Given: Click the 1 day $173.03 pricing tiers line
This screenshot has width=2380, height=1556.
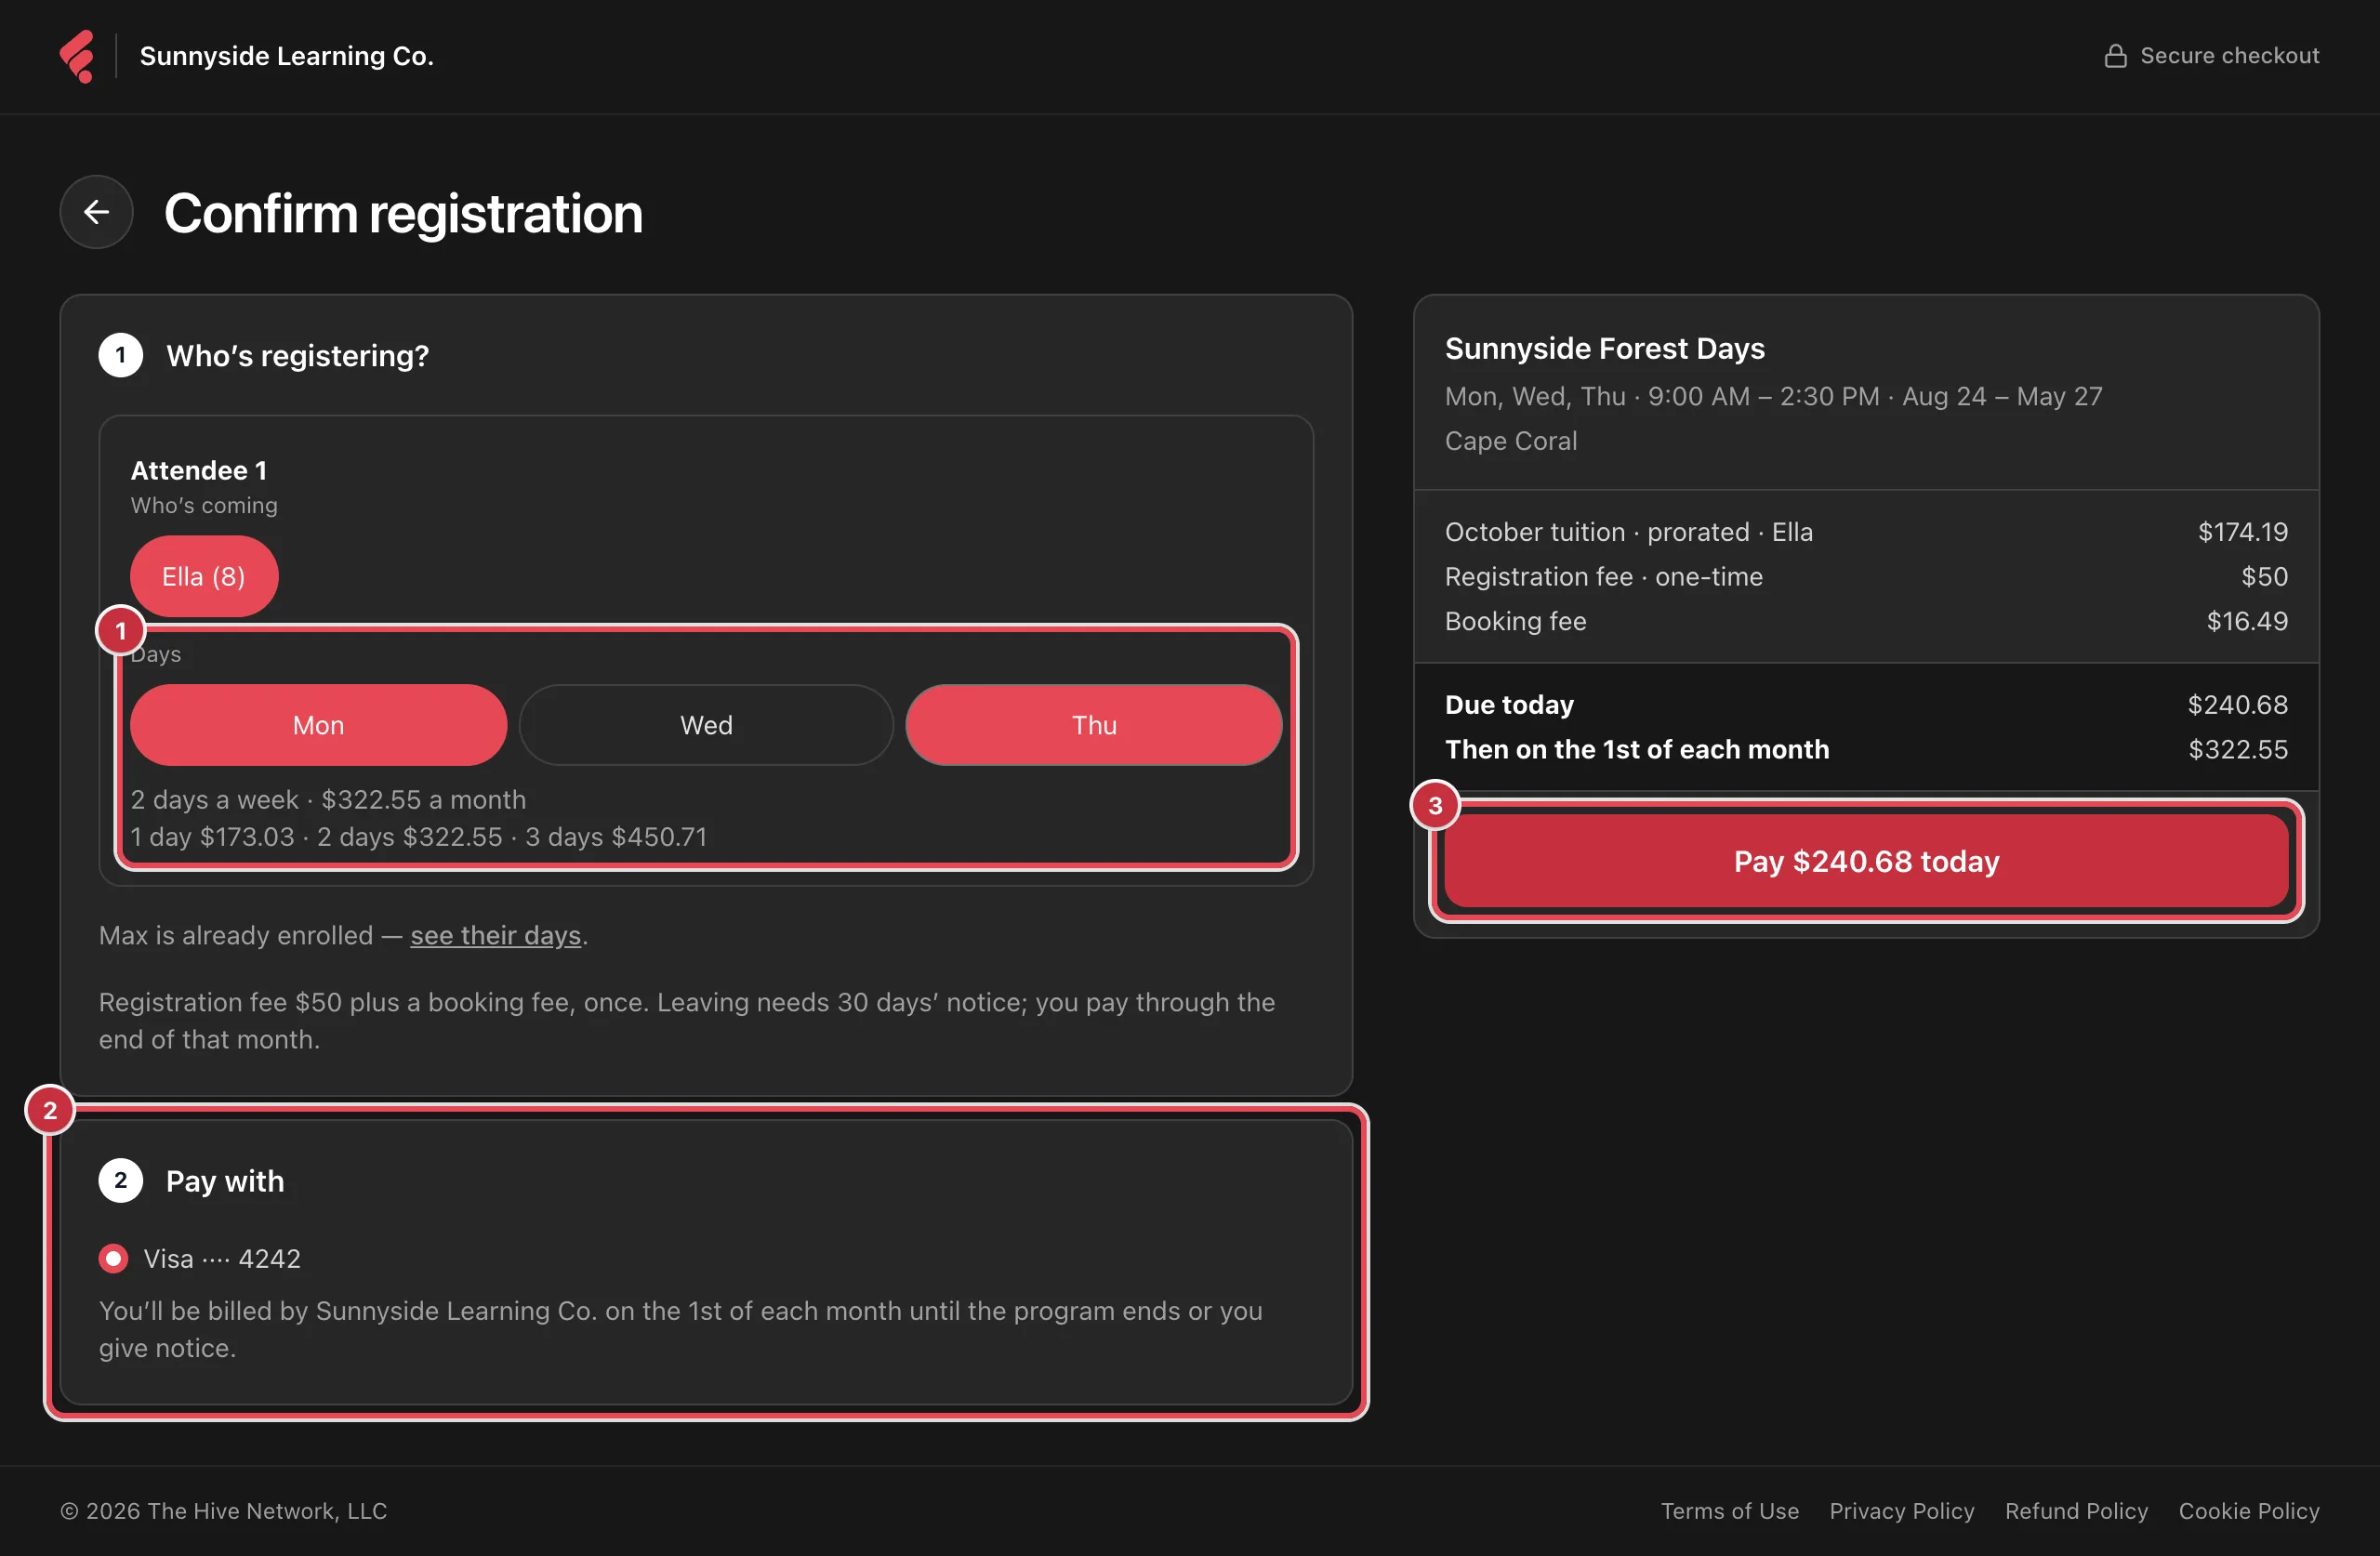Looking at the screenshot, I should [x=418, y=837].
